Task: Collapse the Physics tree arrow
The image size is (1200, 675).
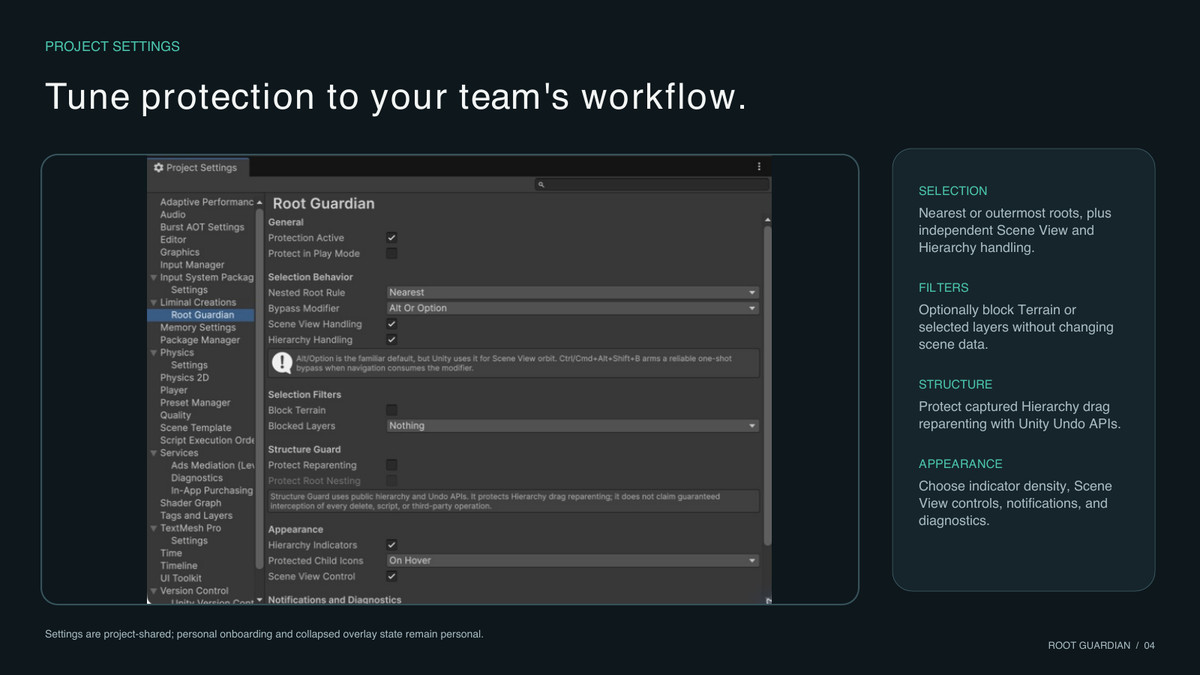Action: pos(153,353)
